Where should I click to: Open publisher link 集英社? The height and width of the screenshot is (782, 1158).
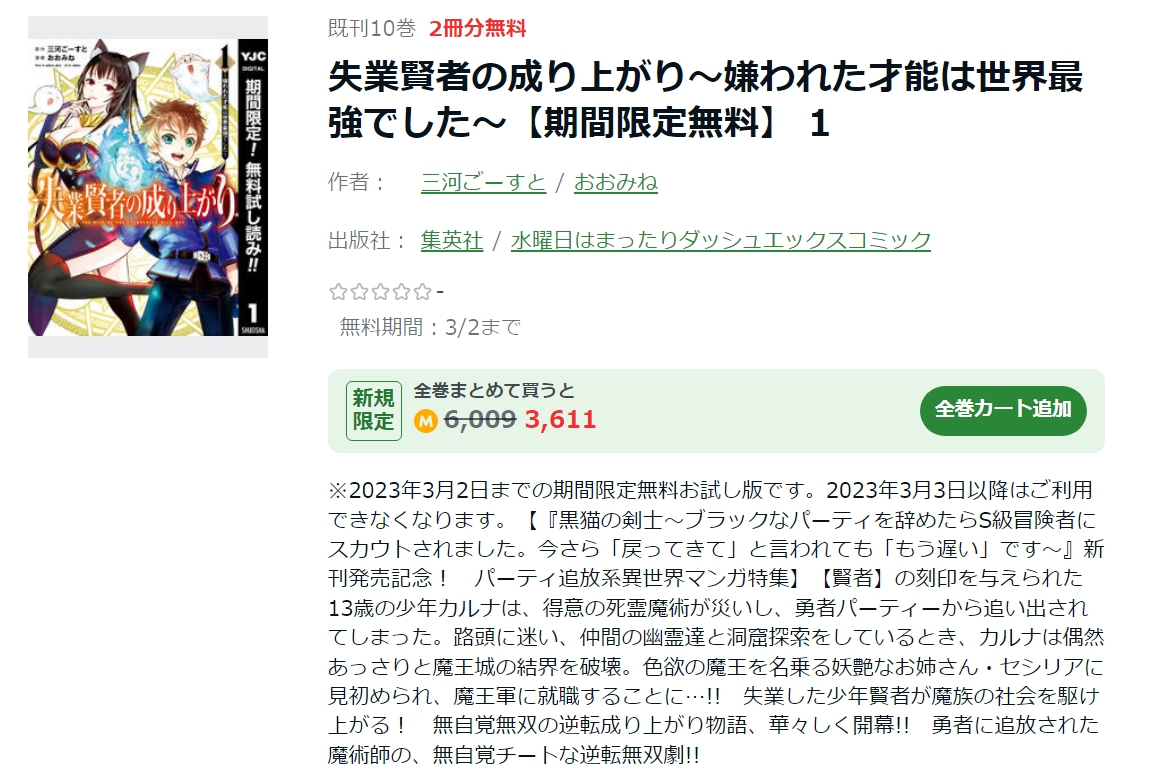click(451, 241)
